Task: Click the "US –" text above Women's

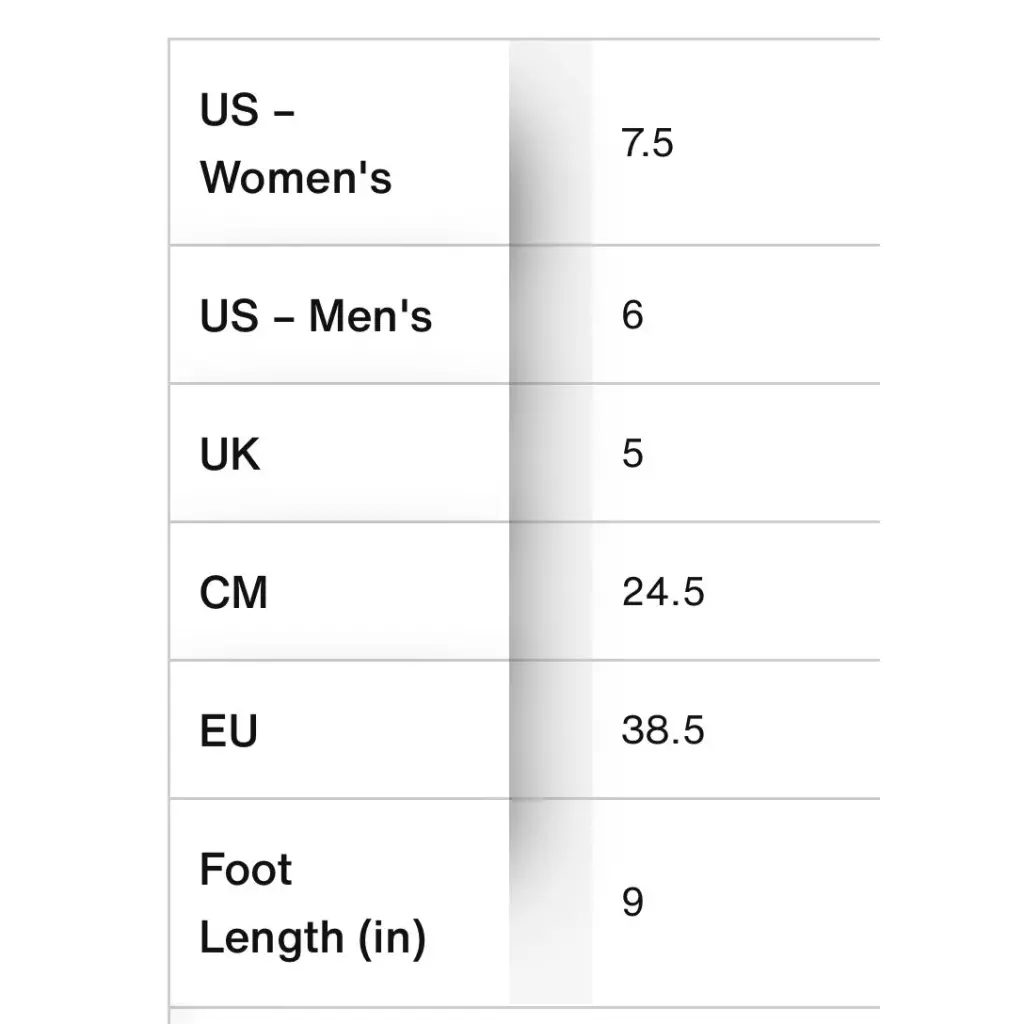Action: (246, 110)
